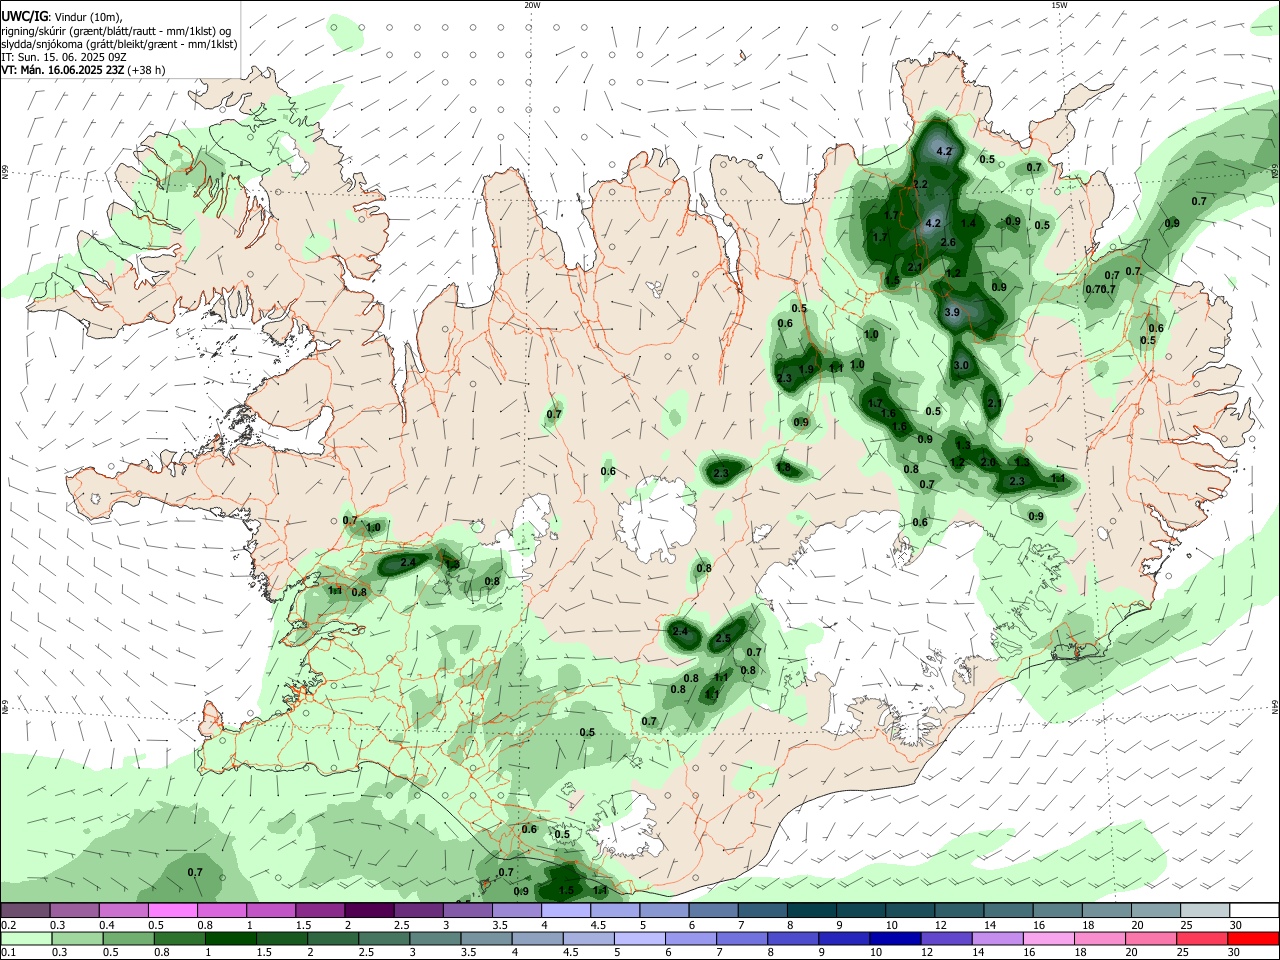Click the darkest purple 2 swatch in top legend row
The width and height of the screenshot is (1280, 960).
pos(369,910)
